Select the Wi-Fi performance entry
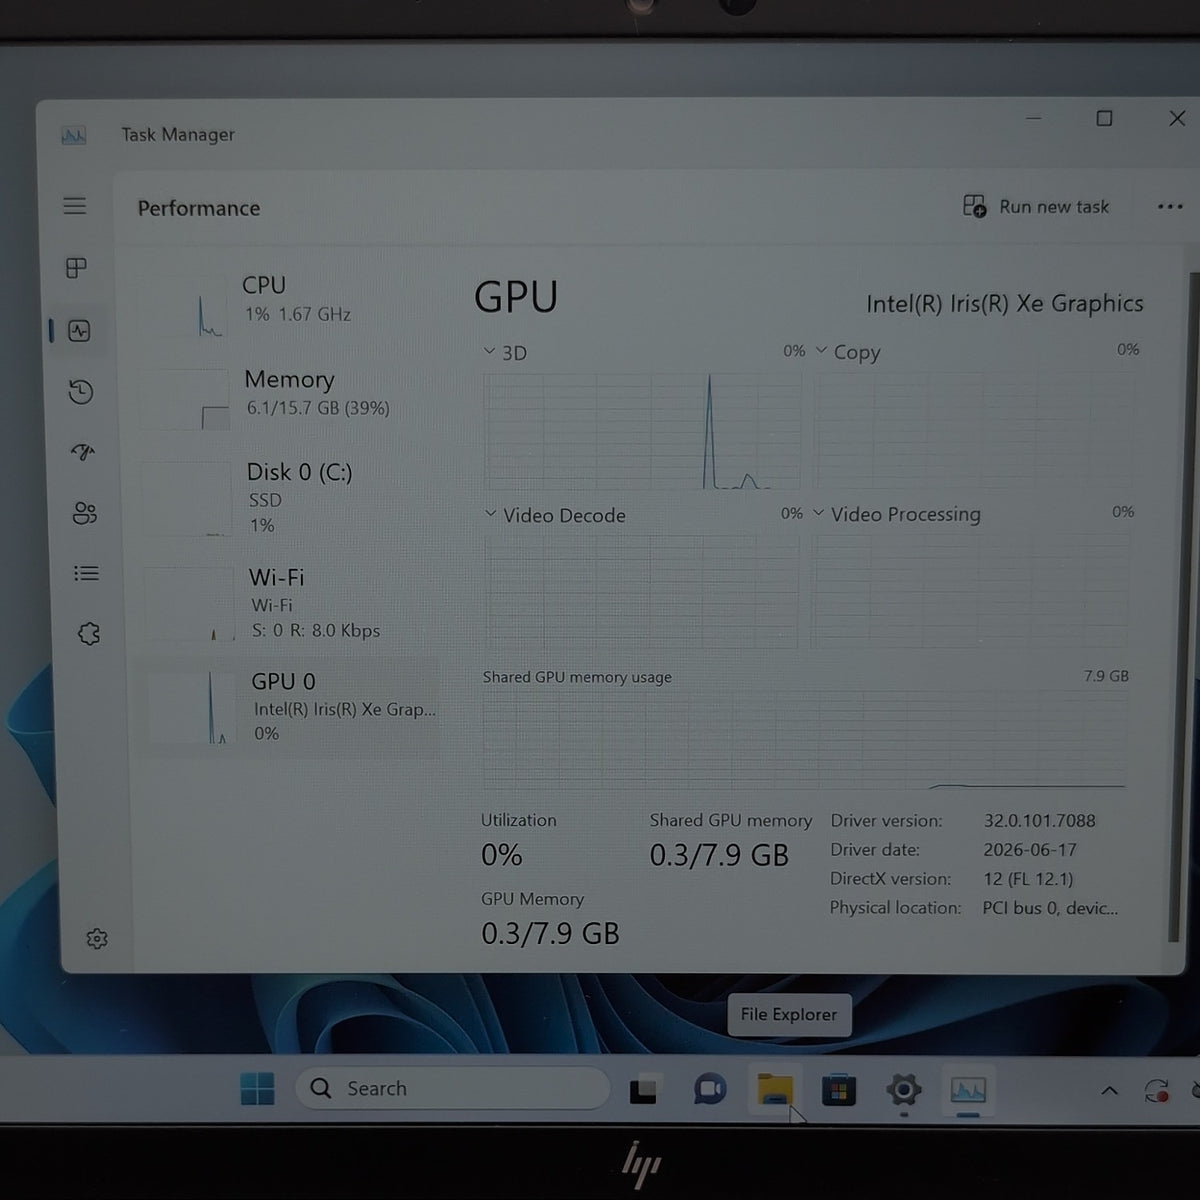This screenshot has width=1200, height=1200. (290, 603)
